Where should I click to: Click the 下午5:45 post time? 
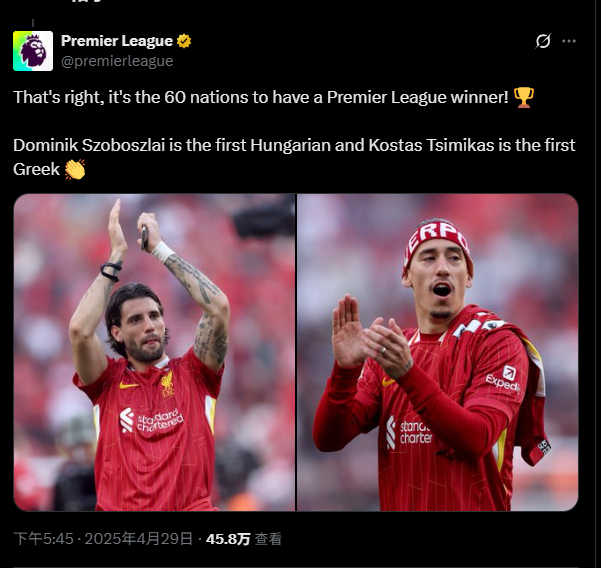[x=43, y=539]
